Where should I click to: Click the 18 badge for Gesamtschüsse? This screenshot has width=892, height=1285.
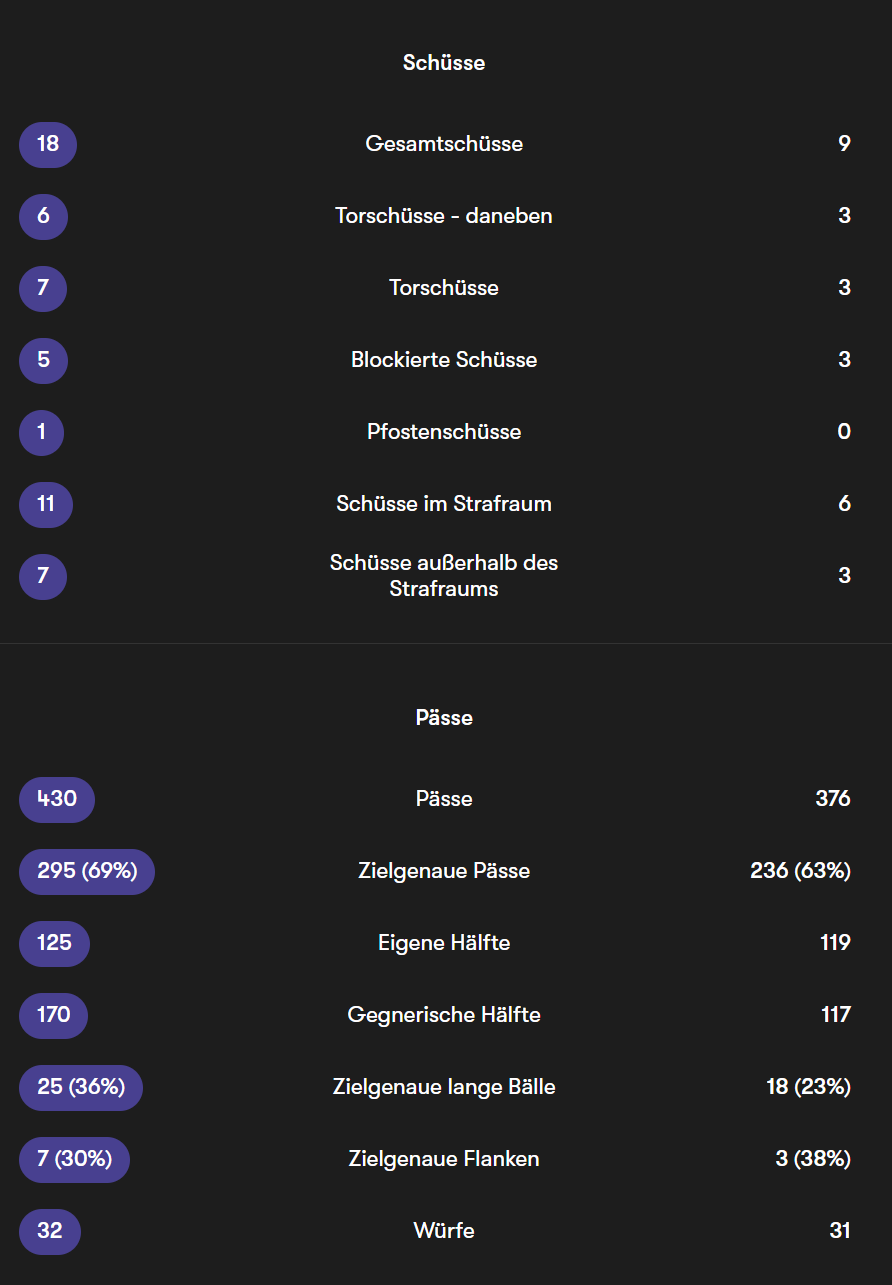click(48, 144)
